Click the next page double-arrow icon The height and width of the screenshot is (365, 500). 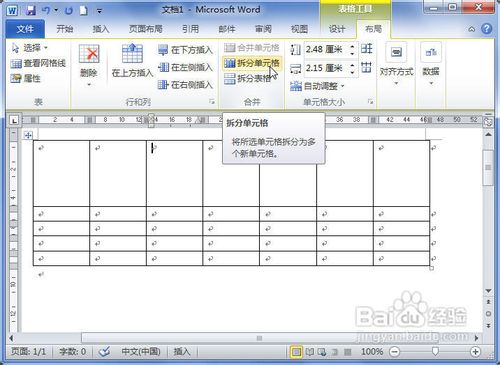pyautogui.click(x=488, y=325)
